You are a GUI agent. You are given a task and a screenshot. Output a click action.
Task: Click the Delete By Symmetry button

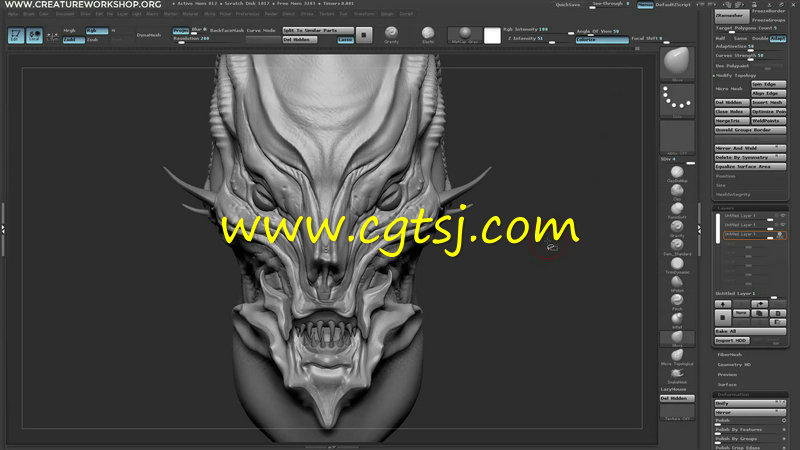click(x=750, y=157)
